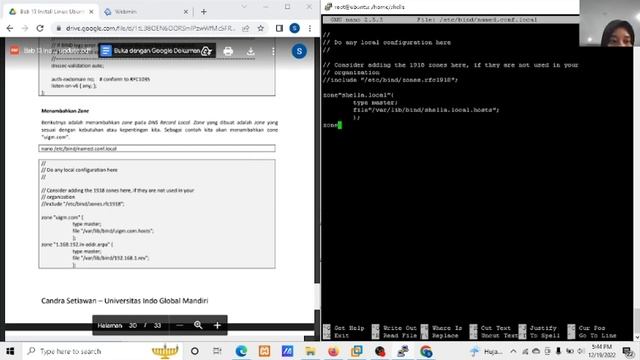Print the PDF from the Drive viewer
The image size is (640, 360).
tap(228, 51)
